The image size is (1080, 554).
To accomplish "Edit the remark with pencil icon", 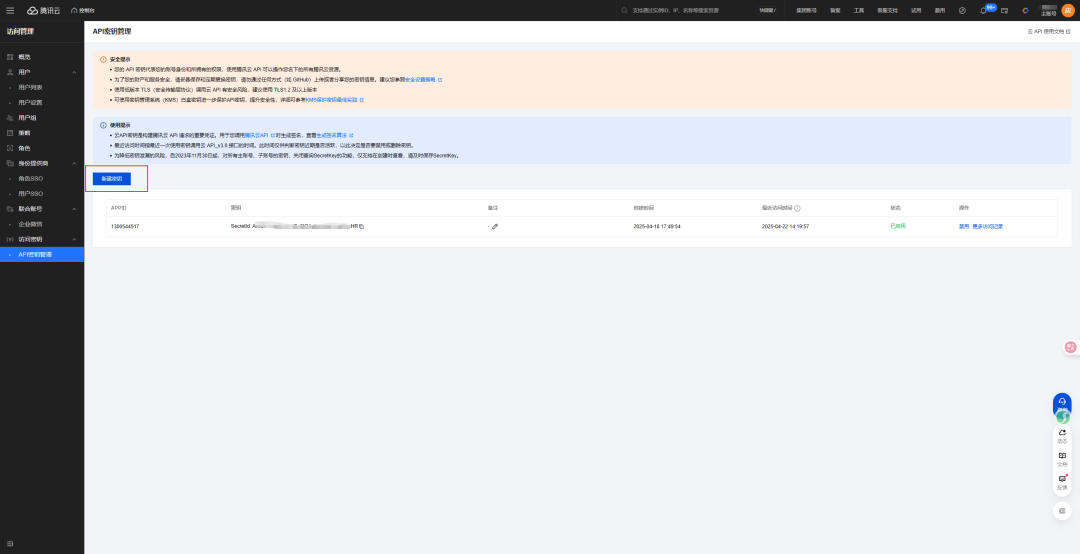I will [x=495, y=226].
